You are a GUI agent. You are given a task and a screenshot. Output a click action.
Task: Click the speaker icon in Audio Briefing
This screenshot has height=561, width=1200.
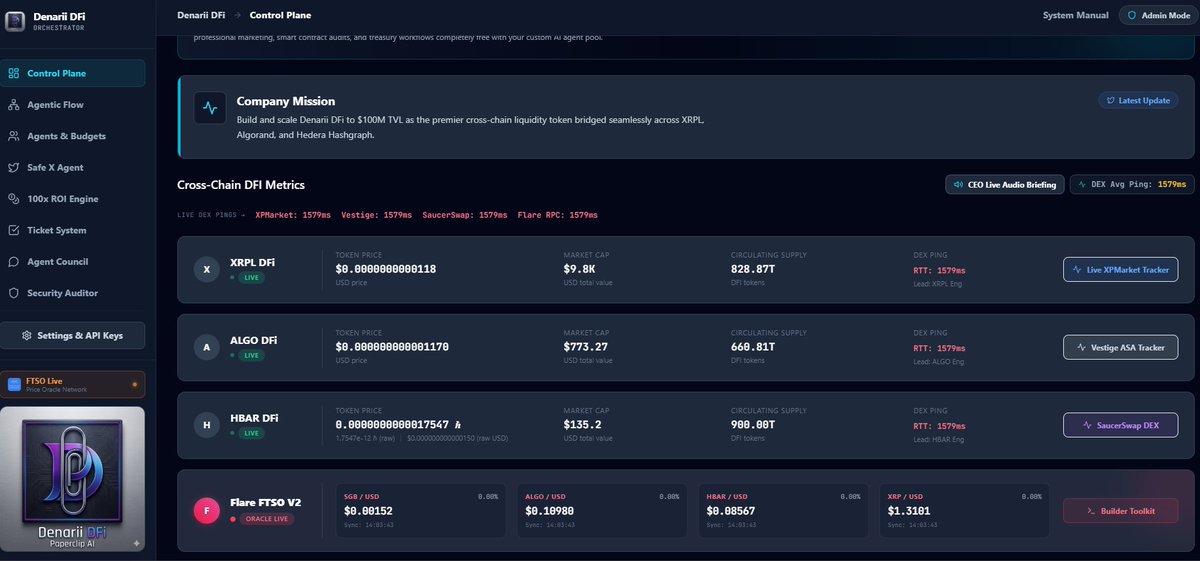959,185
